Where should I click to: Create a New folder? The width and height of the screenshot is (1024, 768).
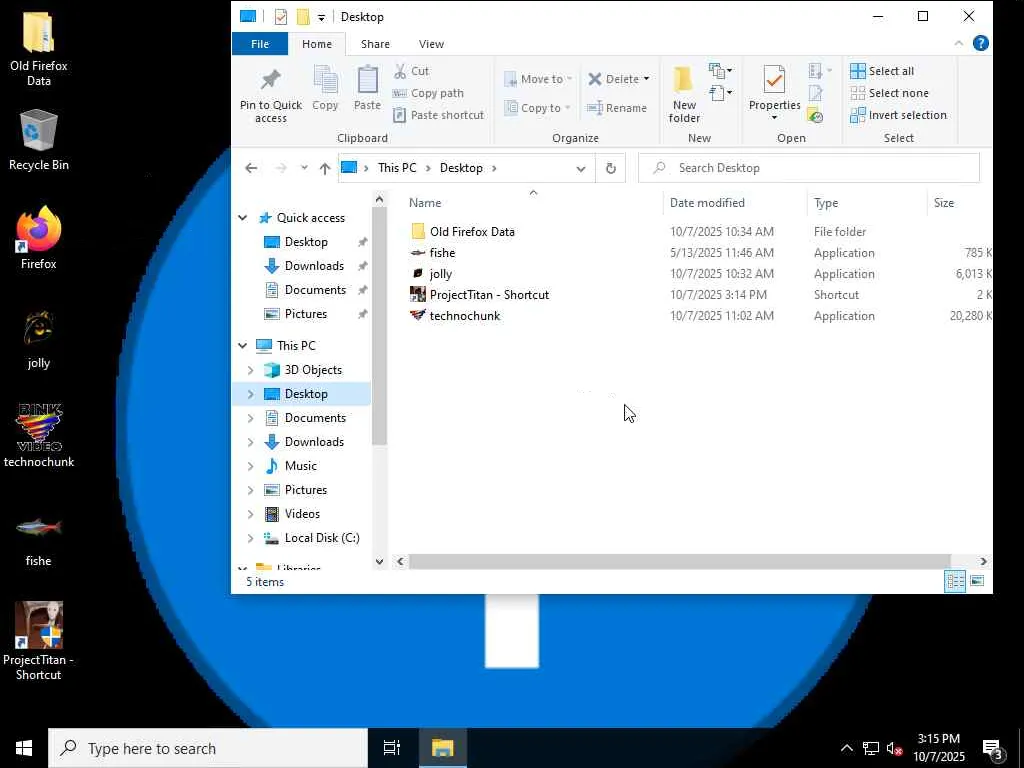(684, 95)
